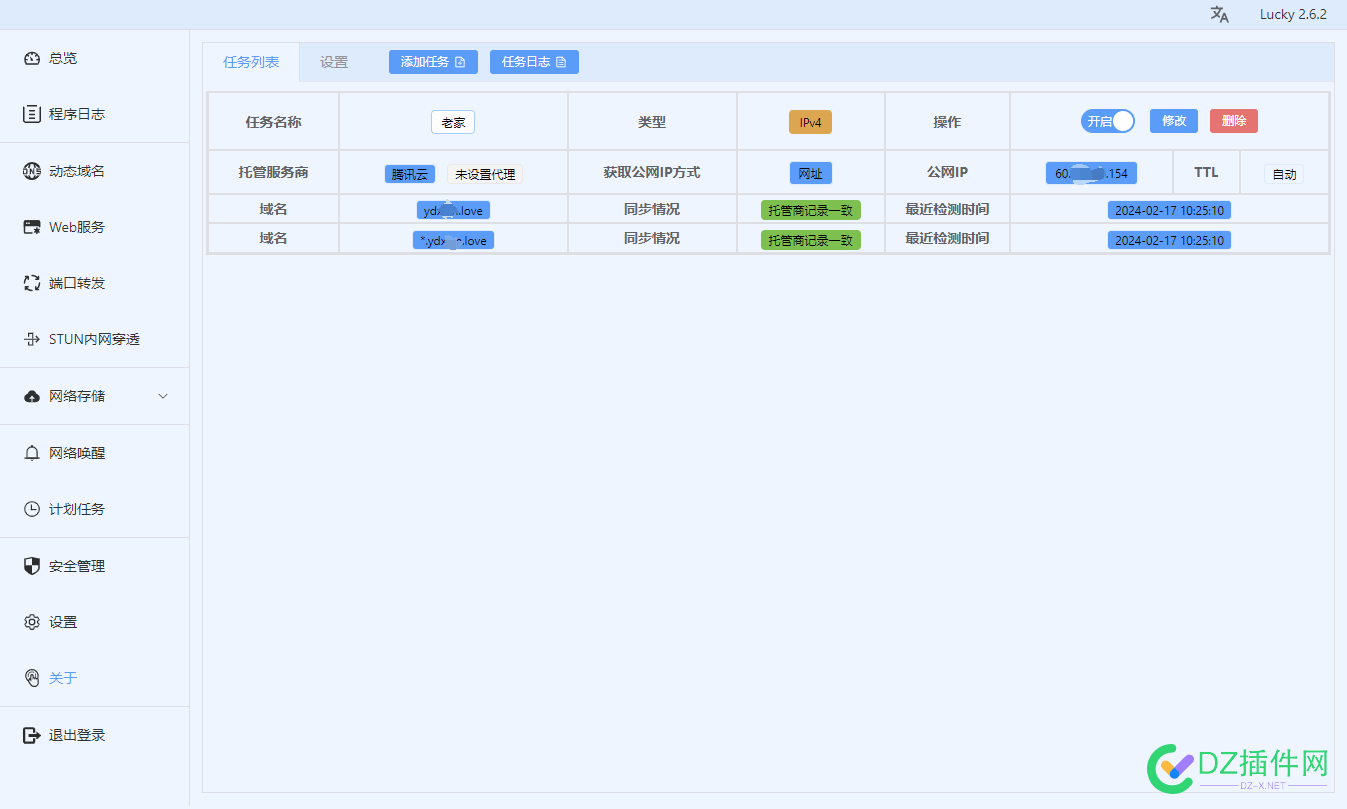Switch to the 任务列表 tab

coord(251,62)
